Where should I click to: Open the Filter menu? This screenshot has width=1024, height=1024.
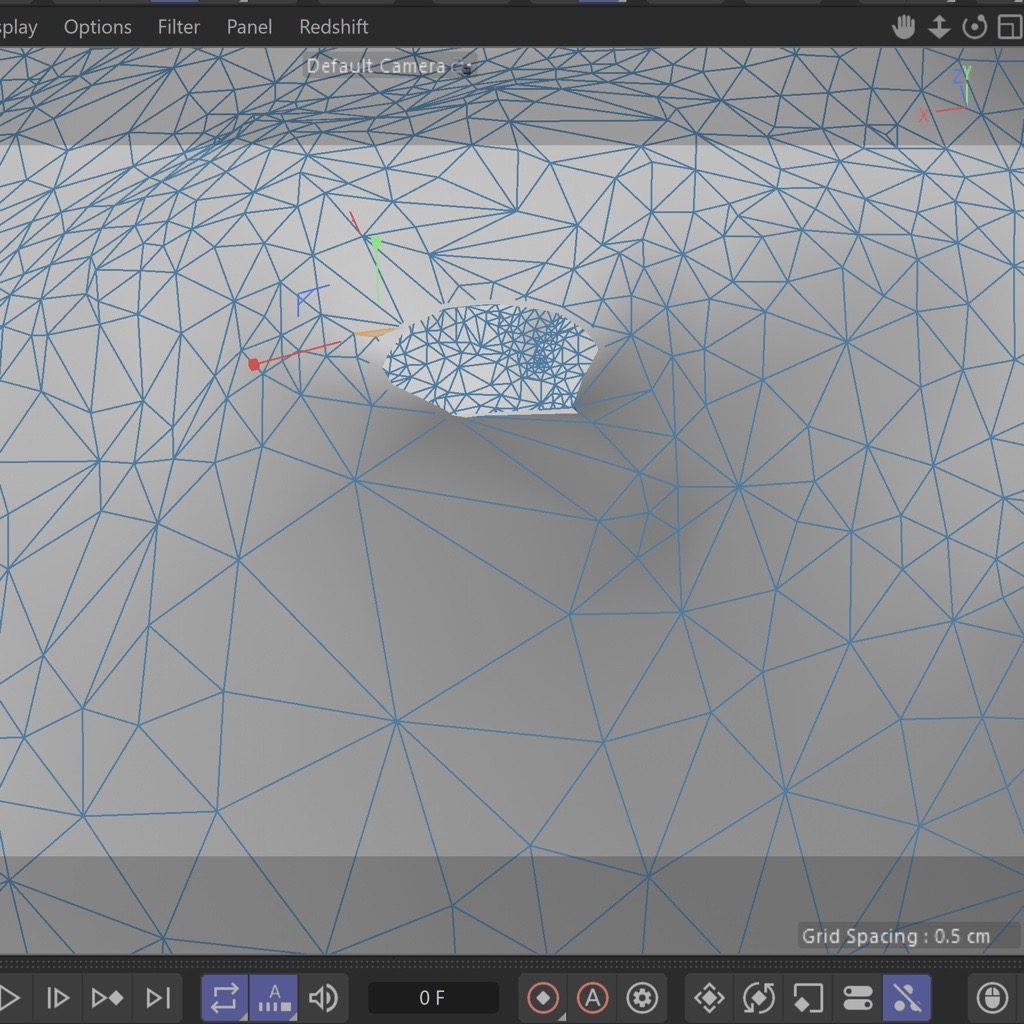(179, 27)
